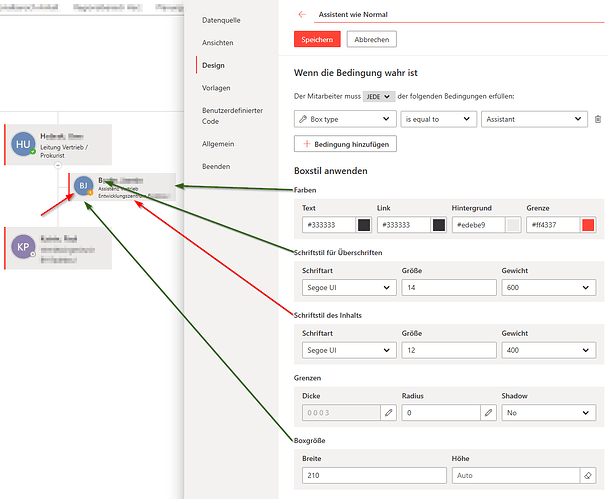Viewport: 608px width, 499px height.
Task: Click the HU avatar in the org chart
Action: (23, 144)
